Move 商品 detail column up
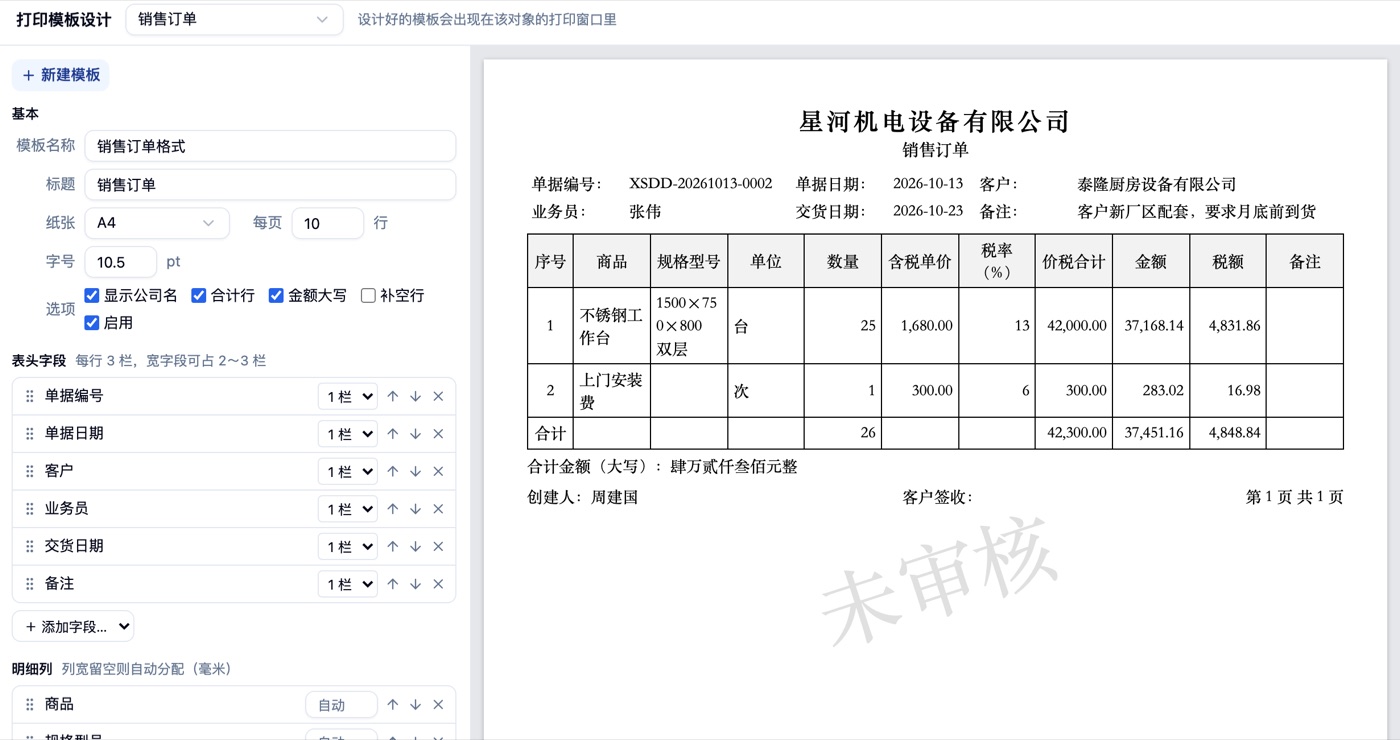 pos(393,705)
